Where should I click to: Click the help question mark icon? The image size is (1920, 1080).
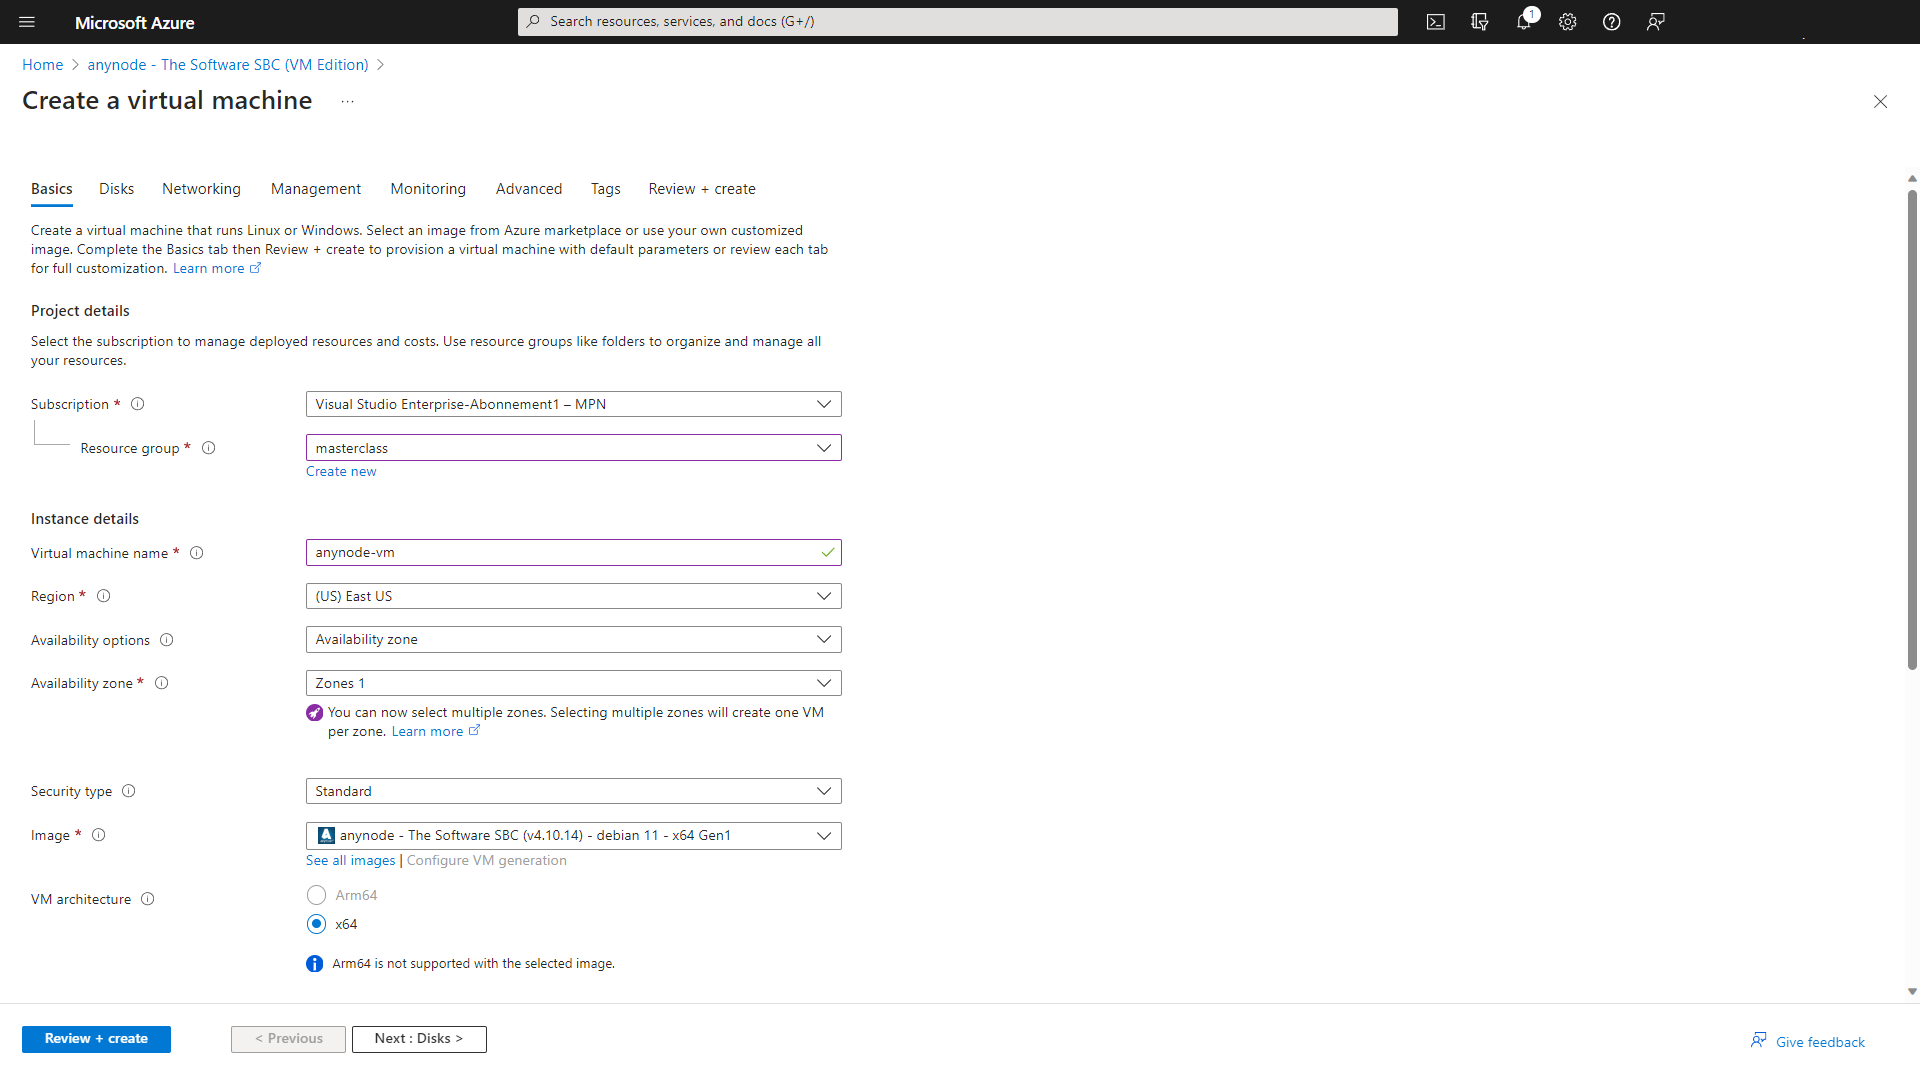1611,22
